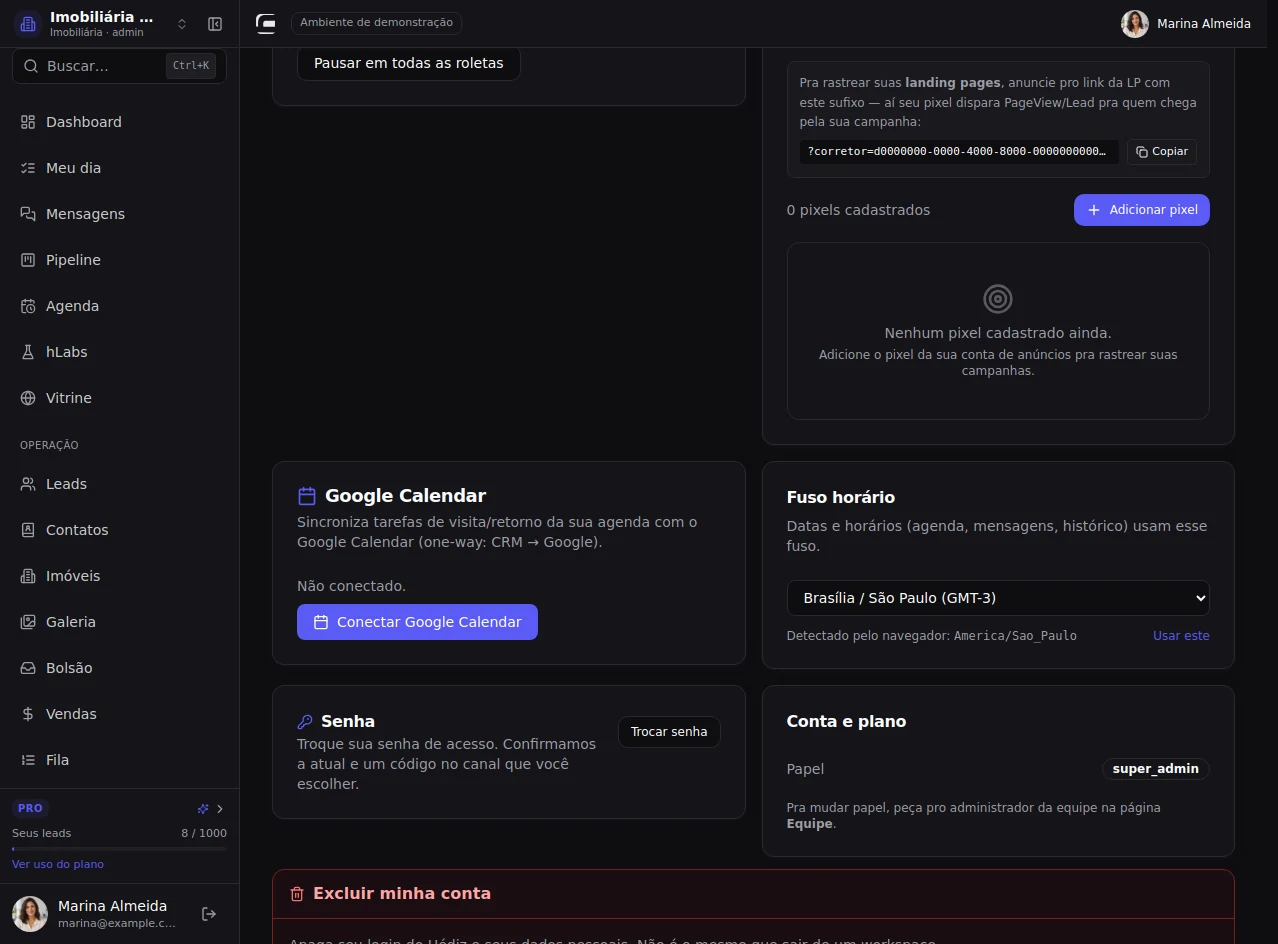The height and width of the screenshot is (944, 1278).
Task: Open Imóveis page
Action: (x=119, y=576)
